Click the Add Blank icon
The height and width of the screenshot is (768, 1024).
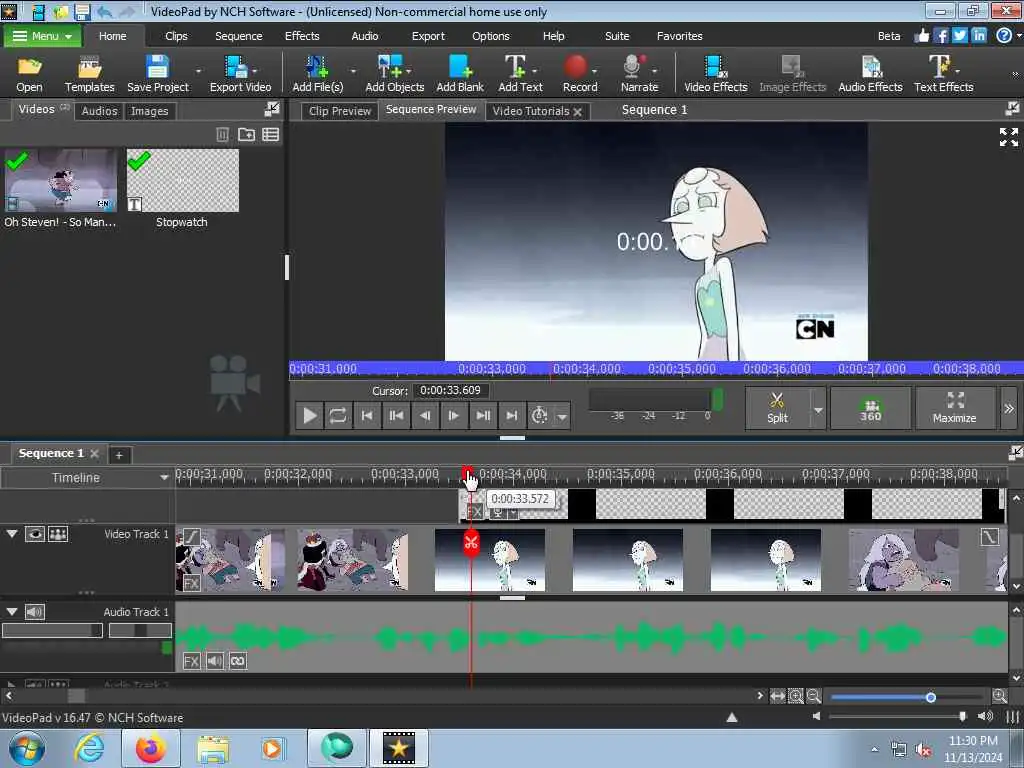coord(460,73)
